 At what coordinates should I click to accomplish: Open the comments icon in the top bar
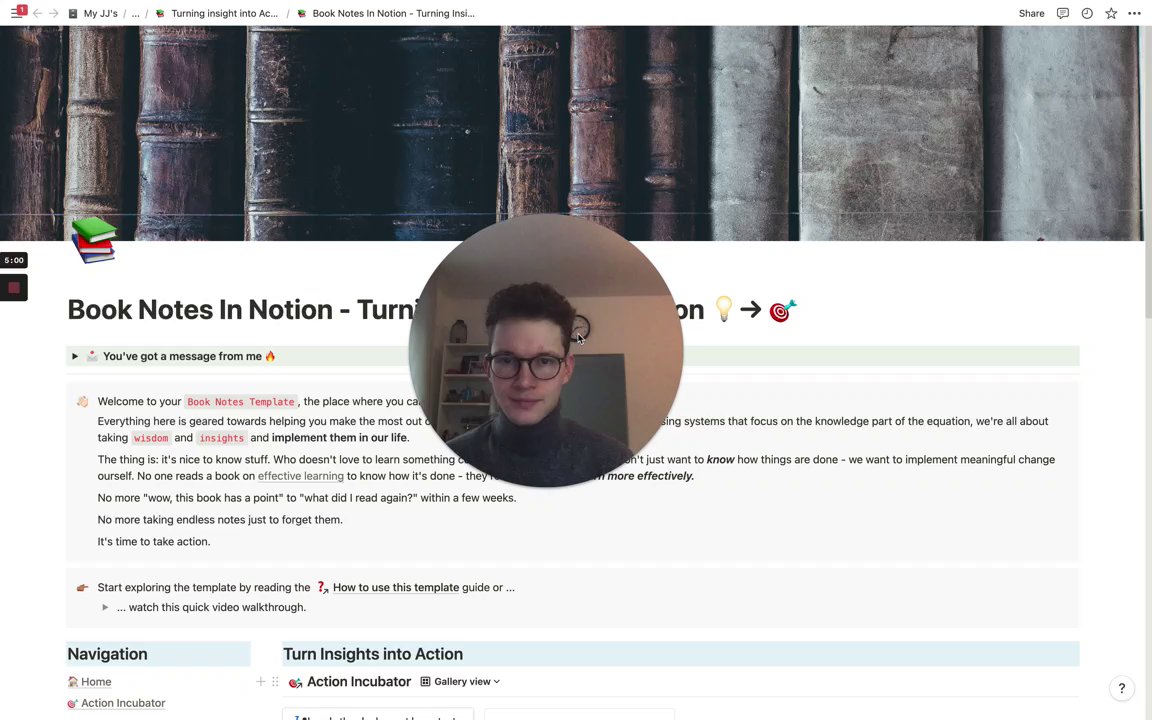tap(1062, 13)
